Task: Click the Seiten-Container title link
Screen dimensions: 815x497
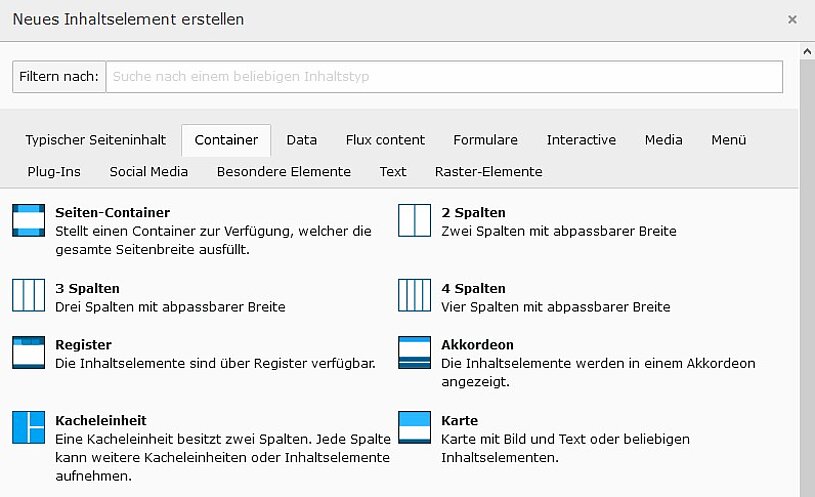Action: [112, 213]
